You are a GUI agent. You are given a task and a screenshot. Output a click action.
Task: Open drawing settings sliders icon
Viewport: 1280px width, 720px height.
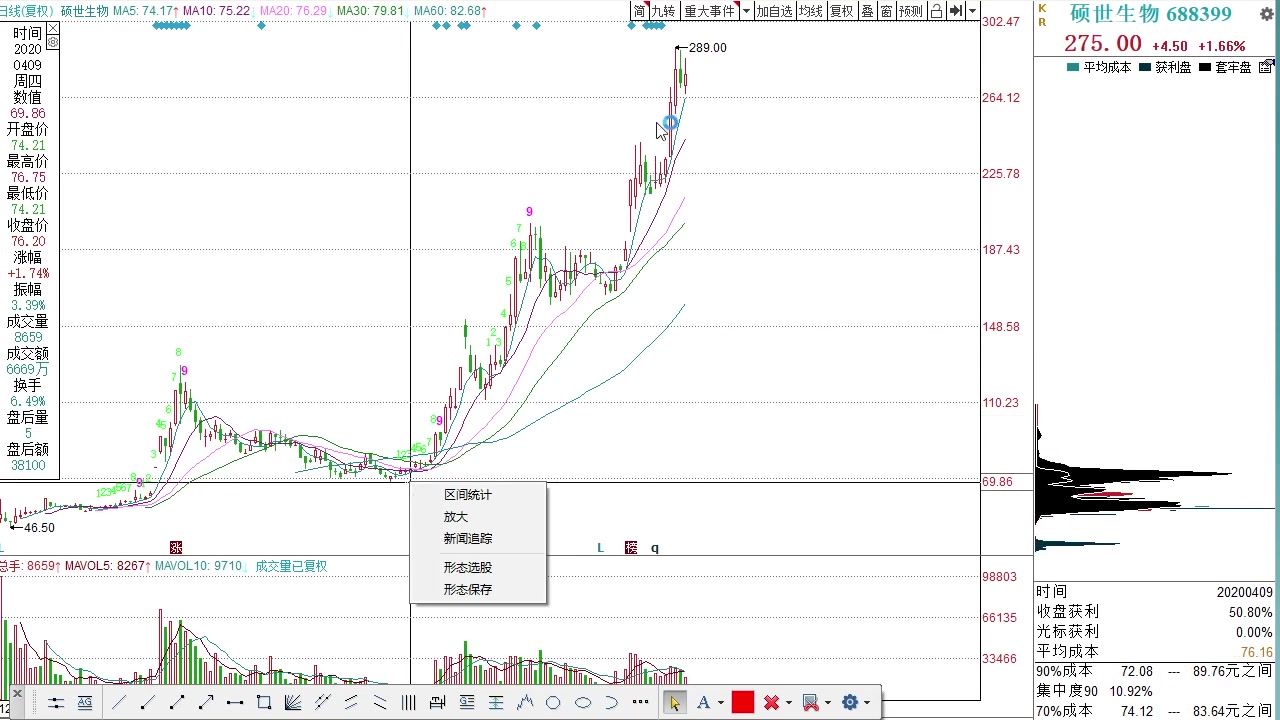(x=55, y=703)
